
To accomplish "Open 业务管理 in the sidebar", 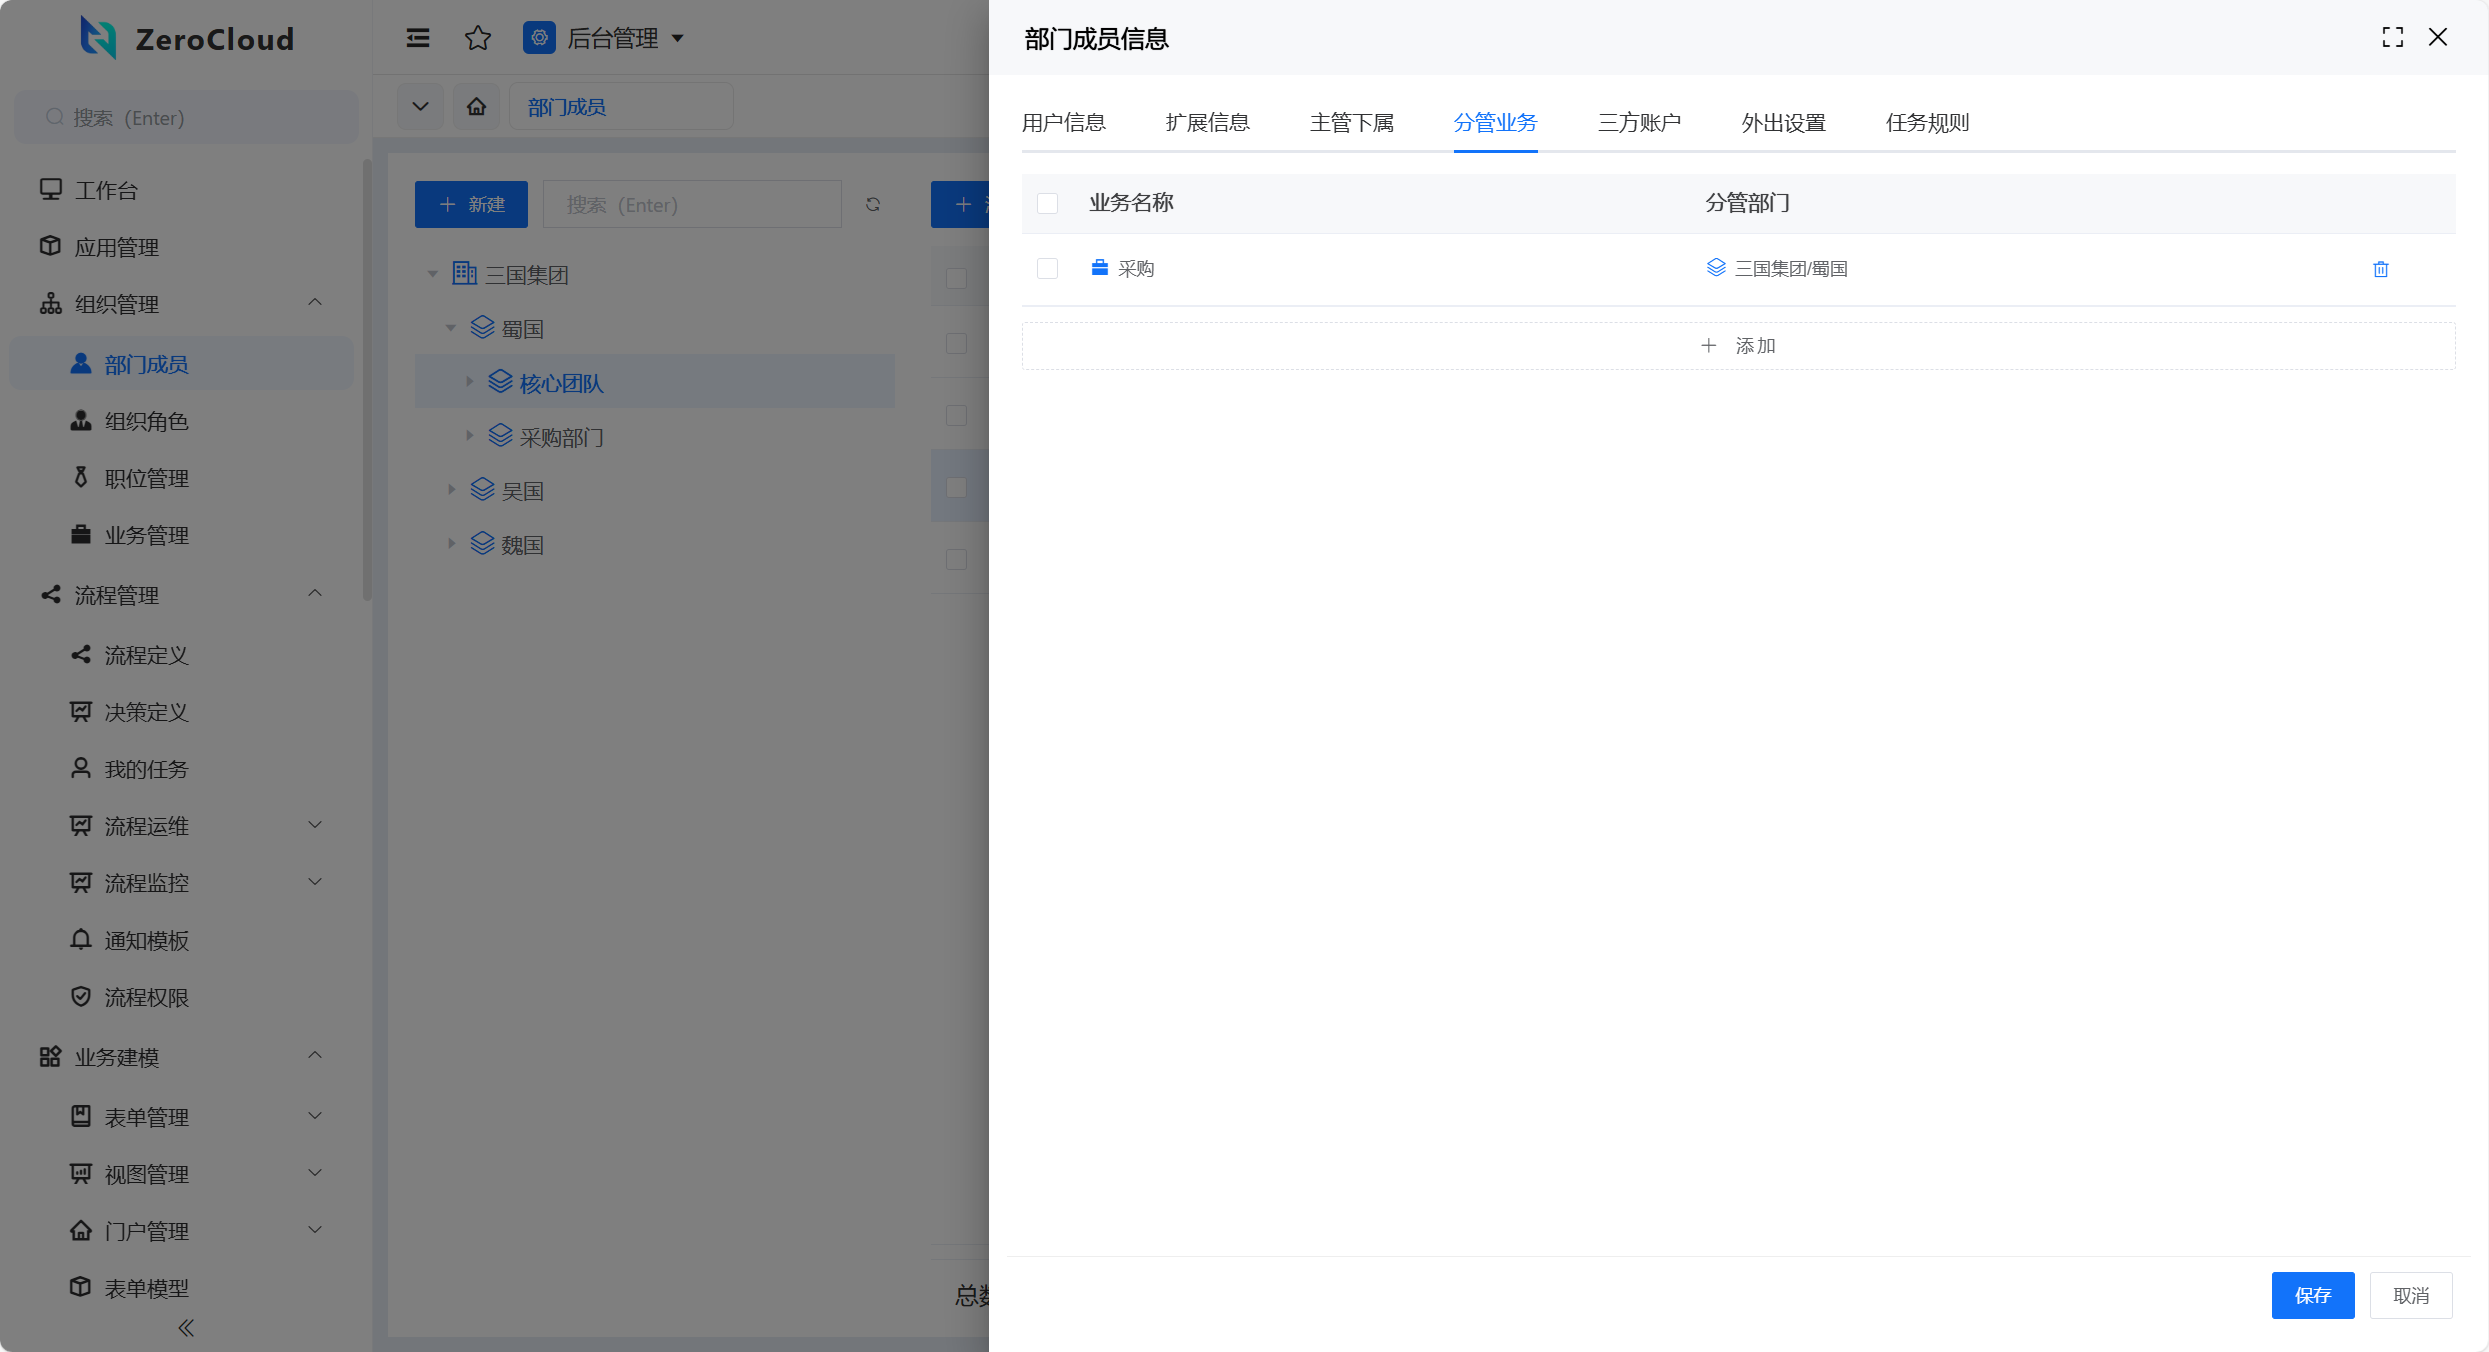I will (x=146, y=535).
